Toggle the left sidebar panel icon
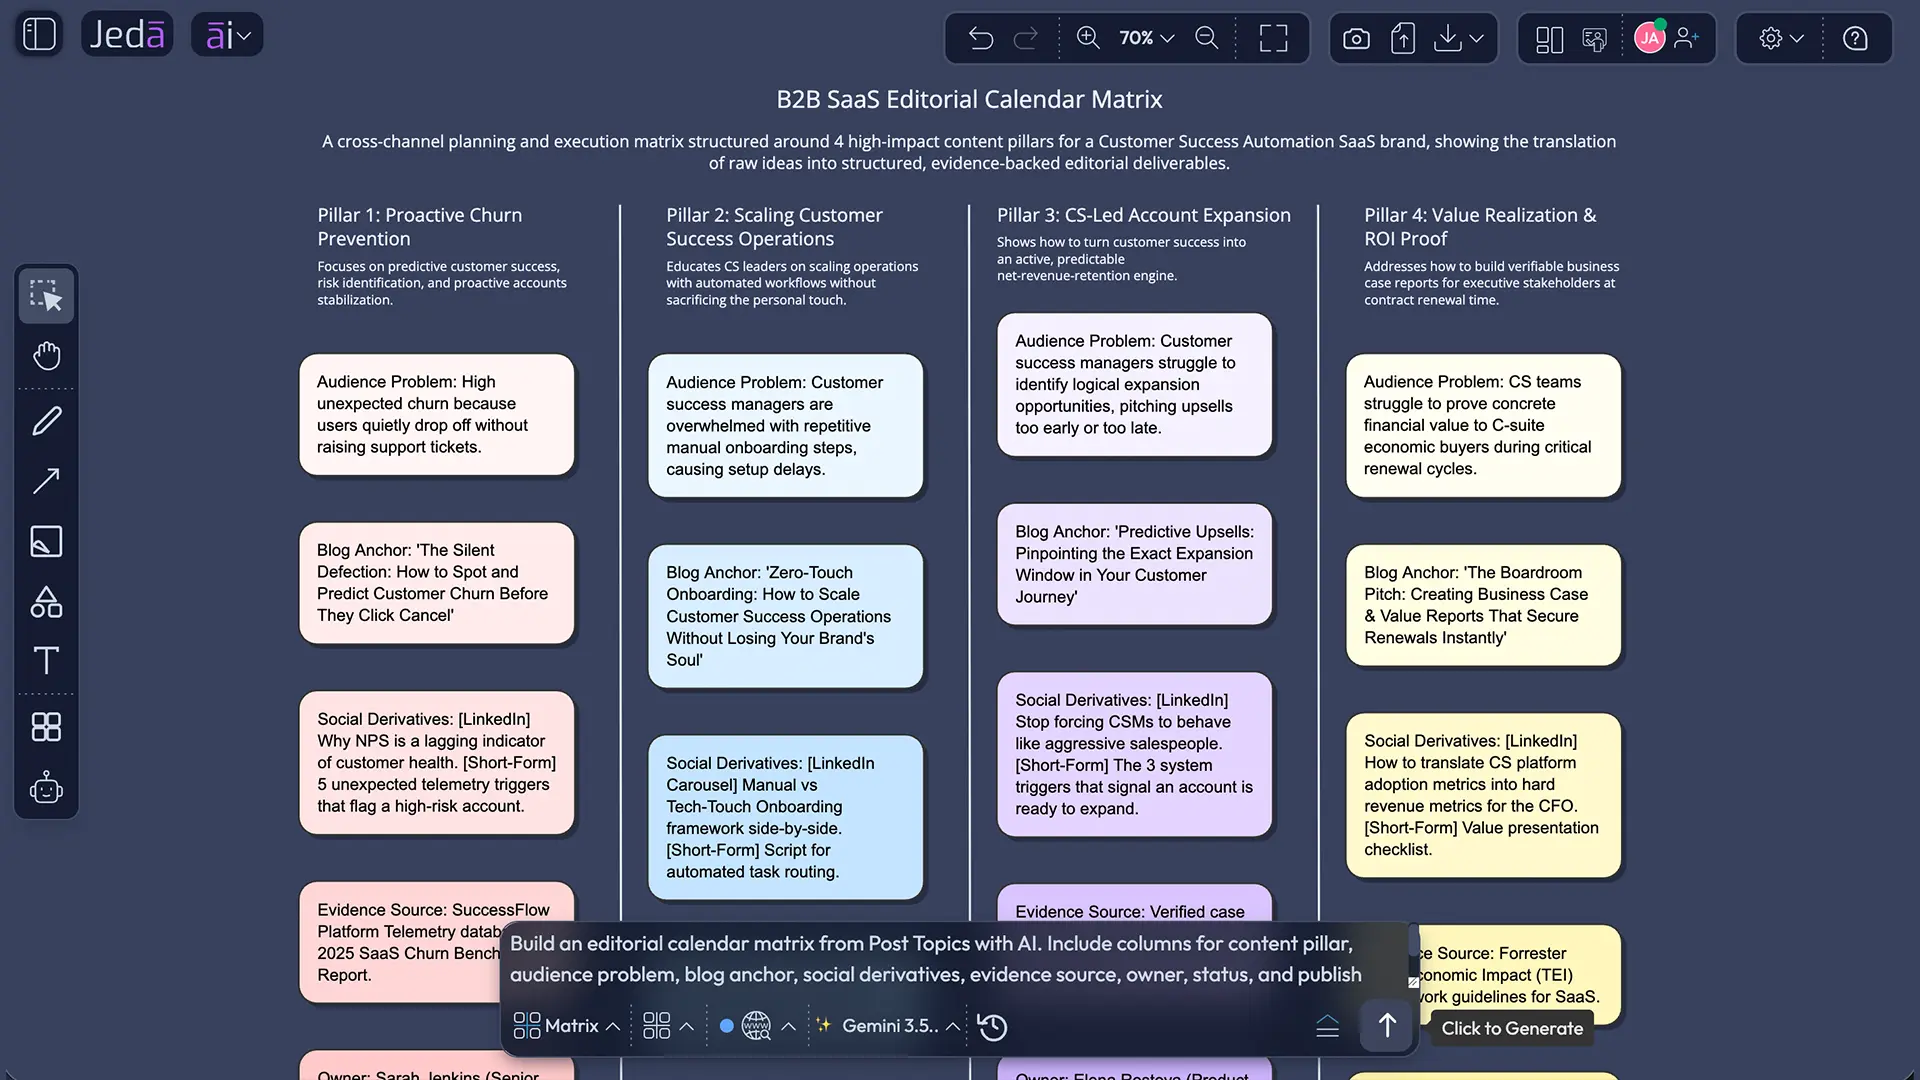Image resolution: width=1920 pixels, height=1080 pixels. [x=39, y=35]
